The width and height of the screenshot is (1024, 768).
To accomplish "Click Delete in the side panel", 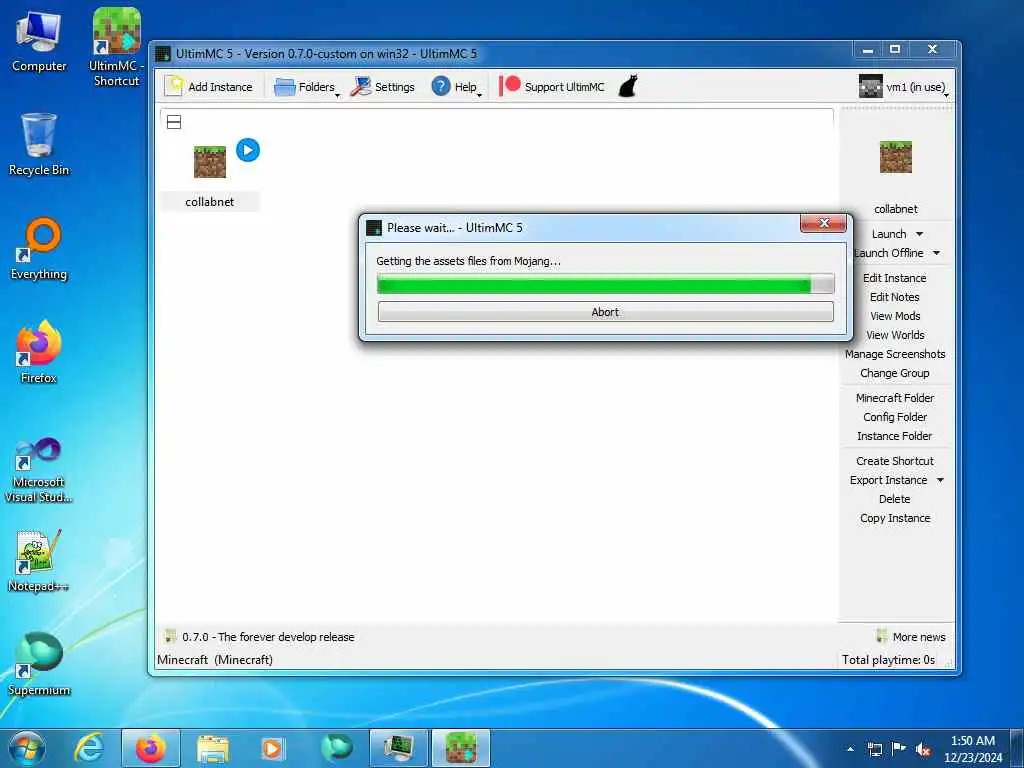I will (895, 498).
